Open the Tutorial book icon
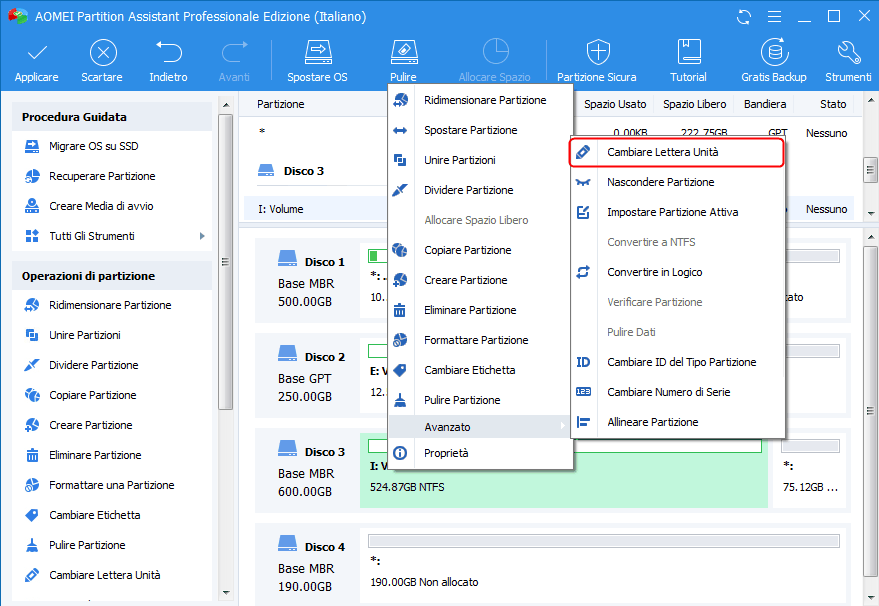879x606 pixels. click(x=688, y=53)
